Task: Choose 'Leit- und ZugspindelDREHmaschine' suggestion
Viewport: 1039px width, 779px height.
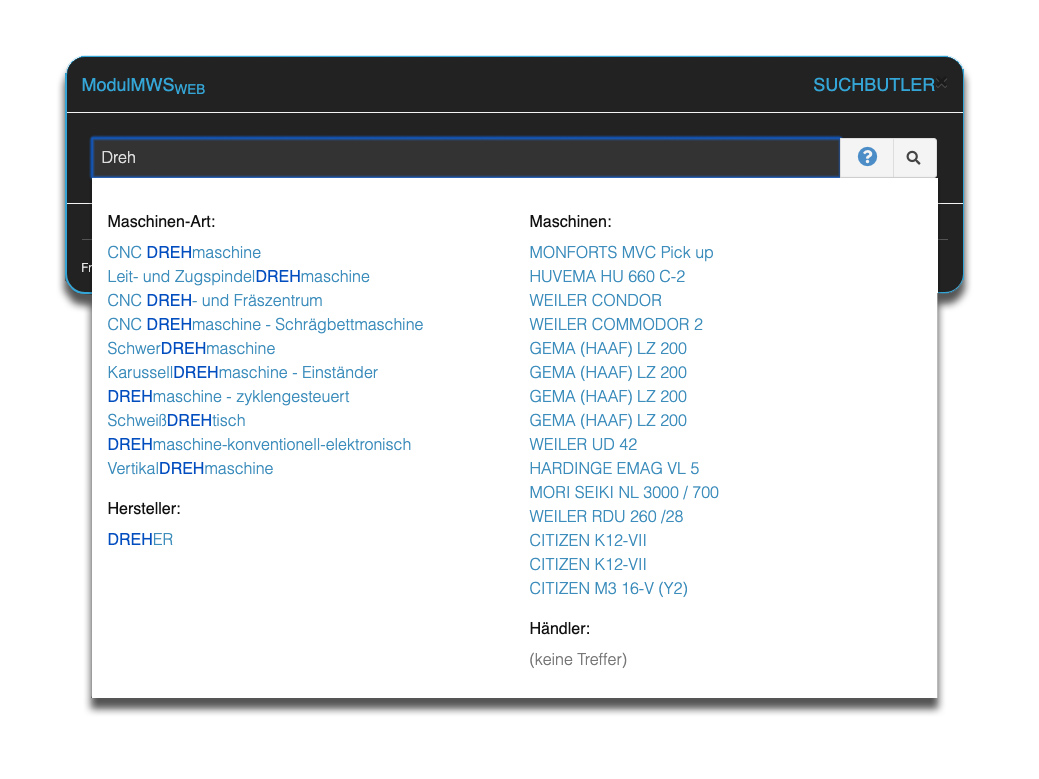Action: click(x=238, y=276)
